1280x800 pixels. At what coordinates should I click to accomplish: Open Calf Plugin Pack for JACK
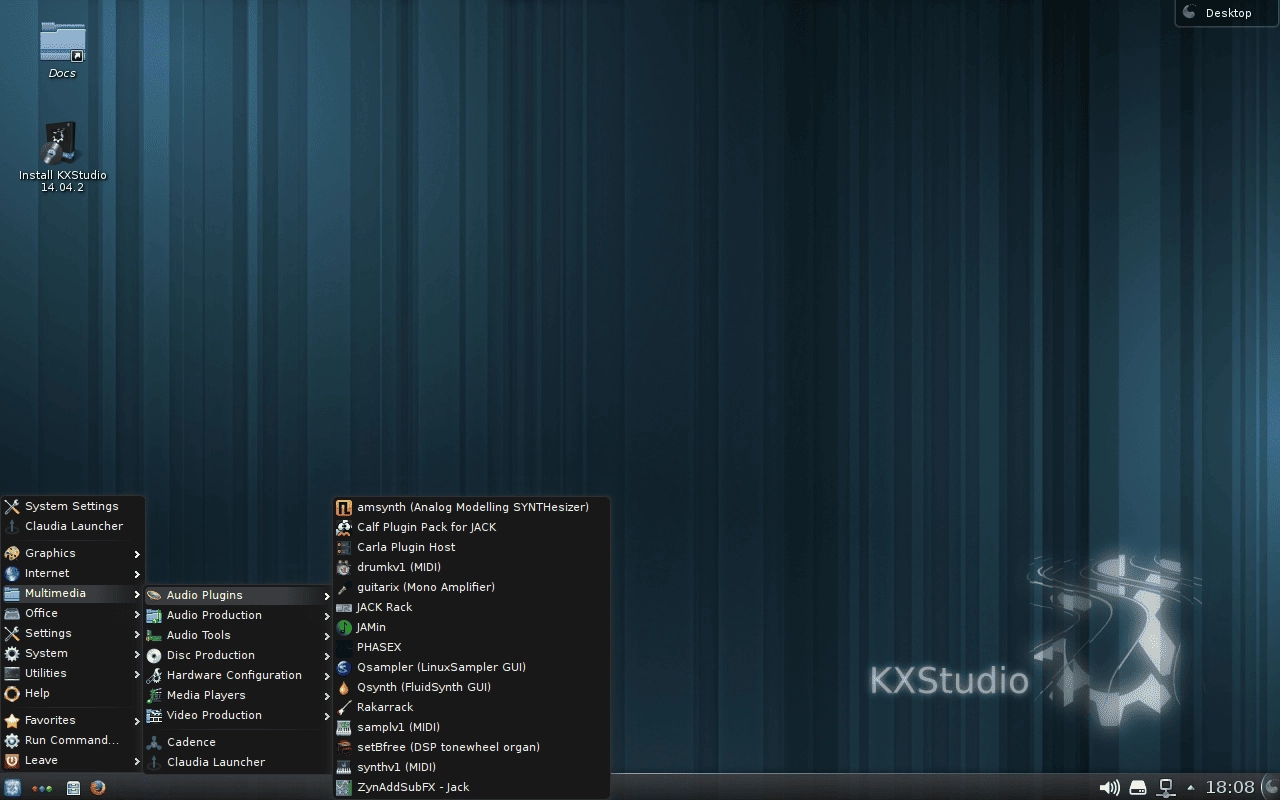point(471,527)
